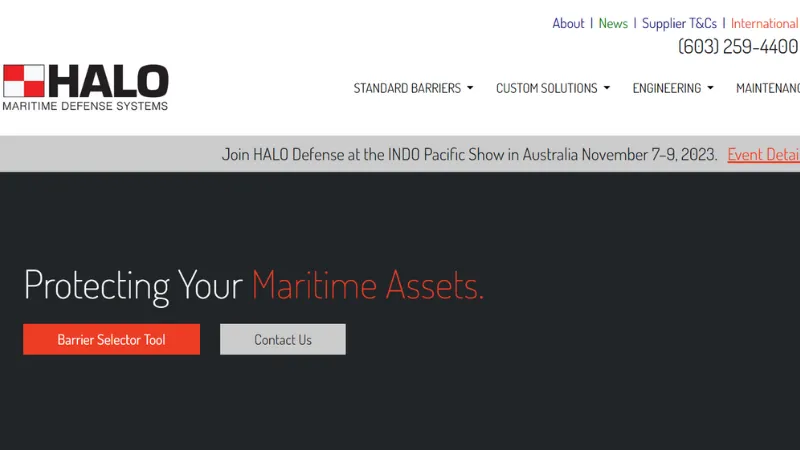Expand the Engineering dropdown caret
This screenshot has height=450, width=800.
(x=710, y=88)
